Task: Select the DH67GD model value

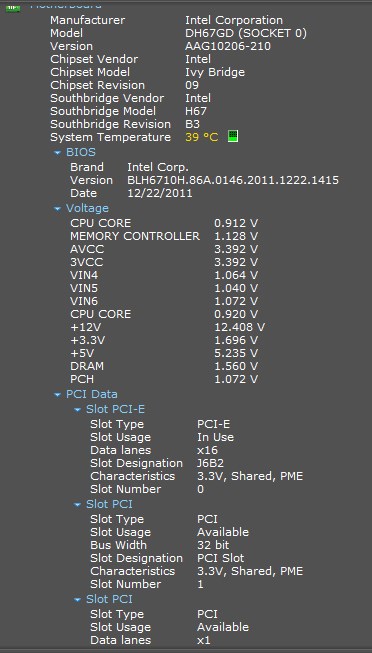Action: coord(246,33)
